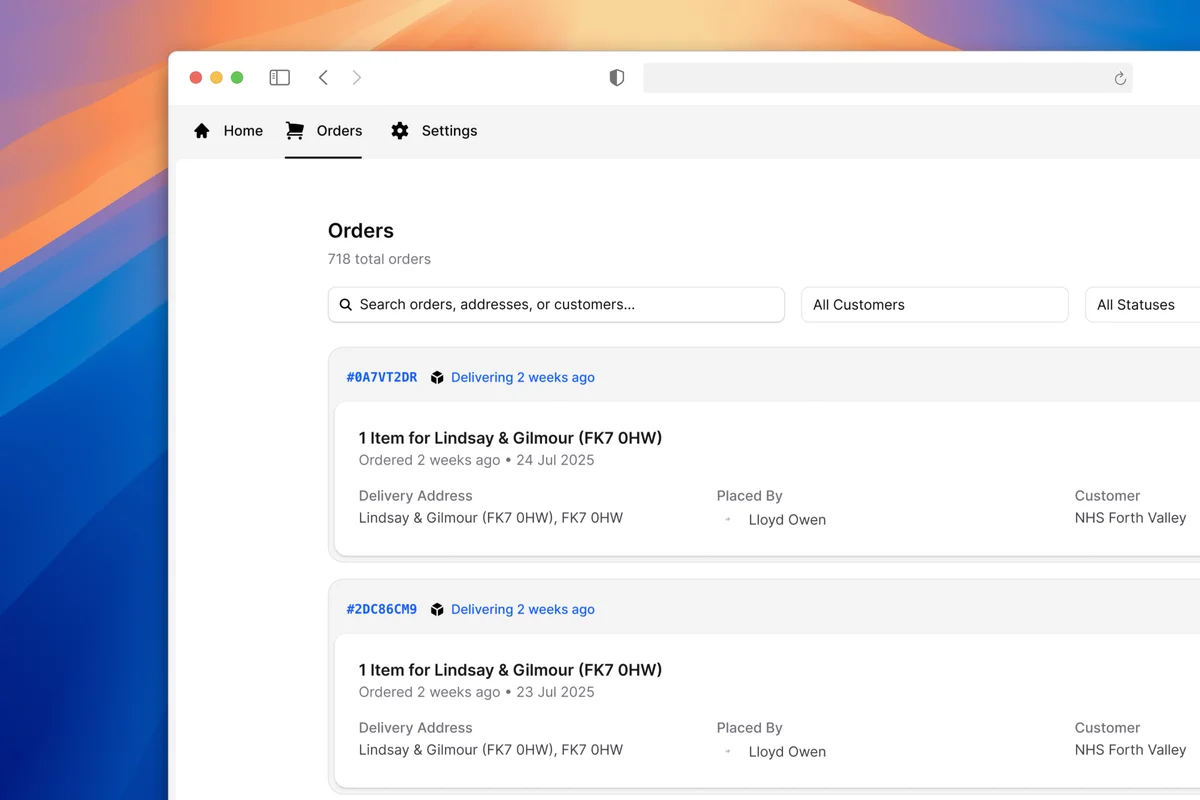Screen dimensions: 1200x800
Task: Toggle the browser sidebar icon
Action: (279, 77)
